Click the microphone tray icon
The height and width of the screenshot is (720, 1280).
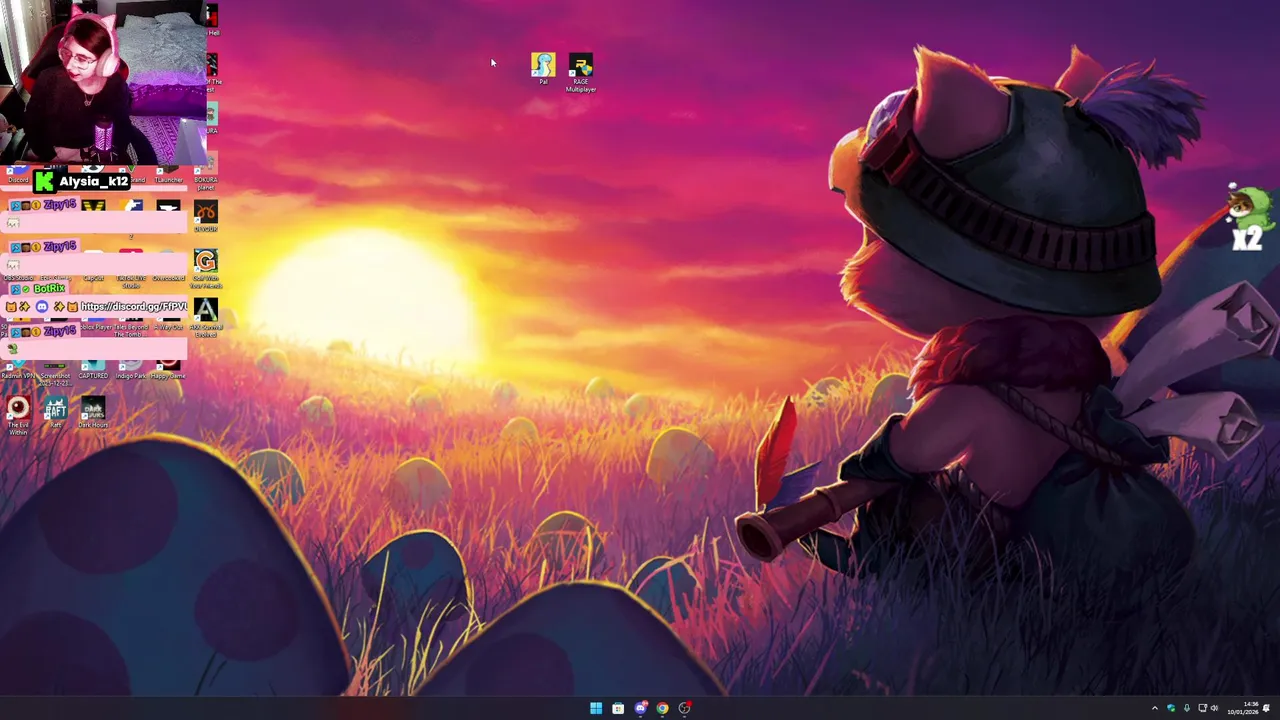coord(1187,708)
